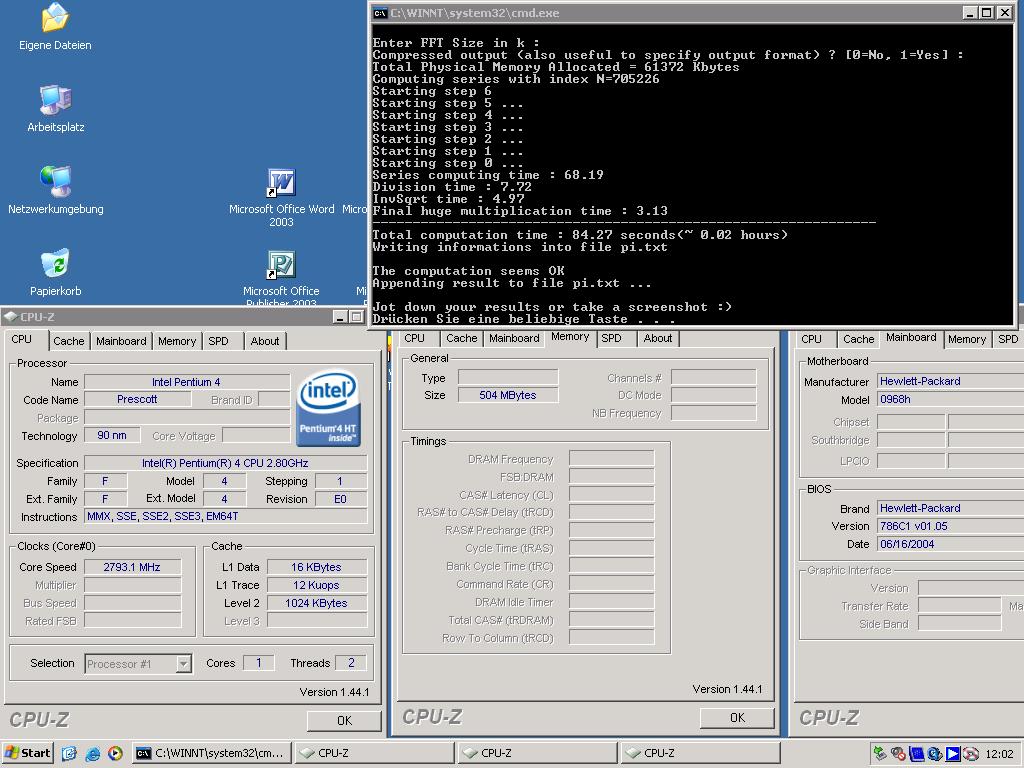Click the Threads value 2
1024x768 pixels.
click(351, 663)
